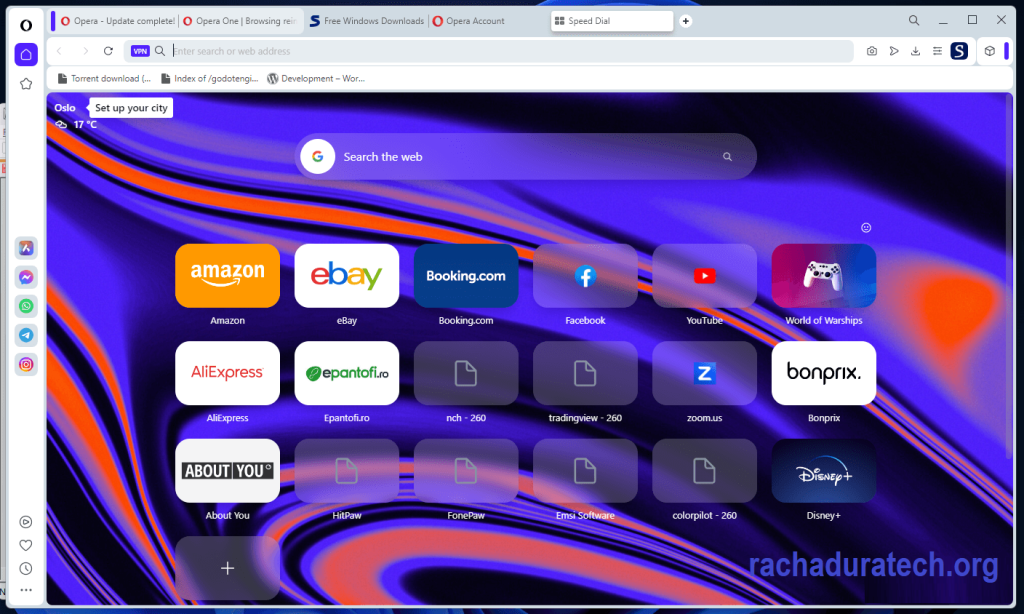Open History clock icon in sidebar
The height and width of the screenshot is (614, 1024).
26,568
